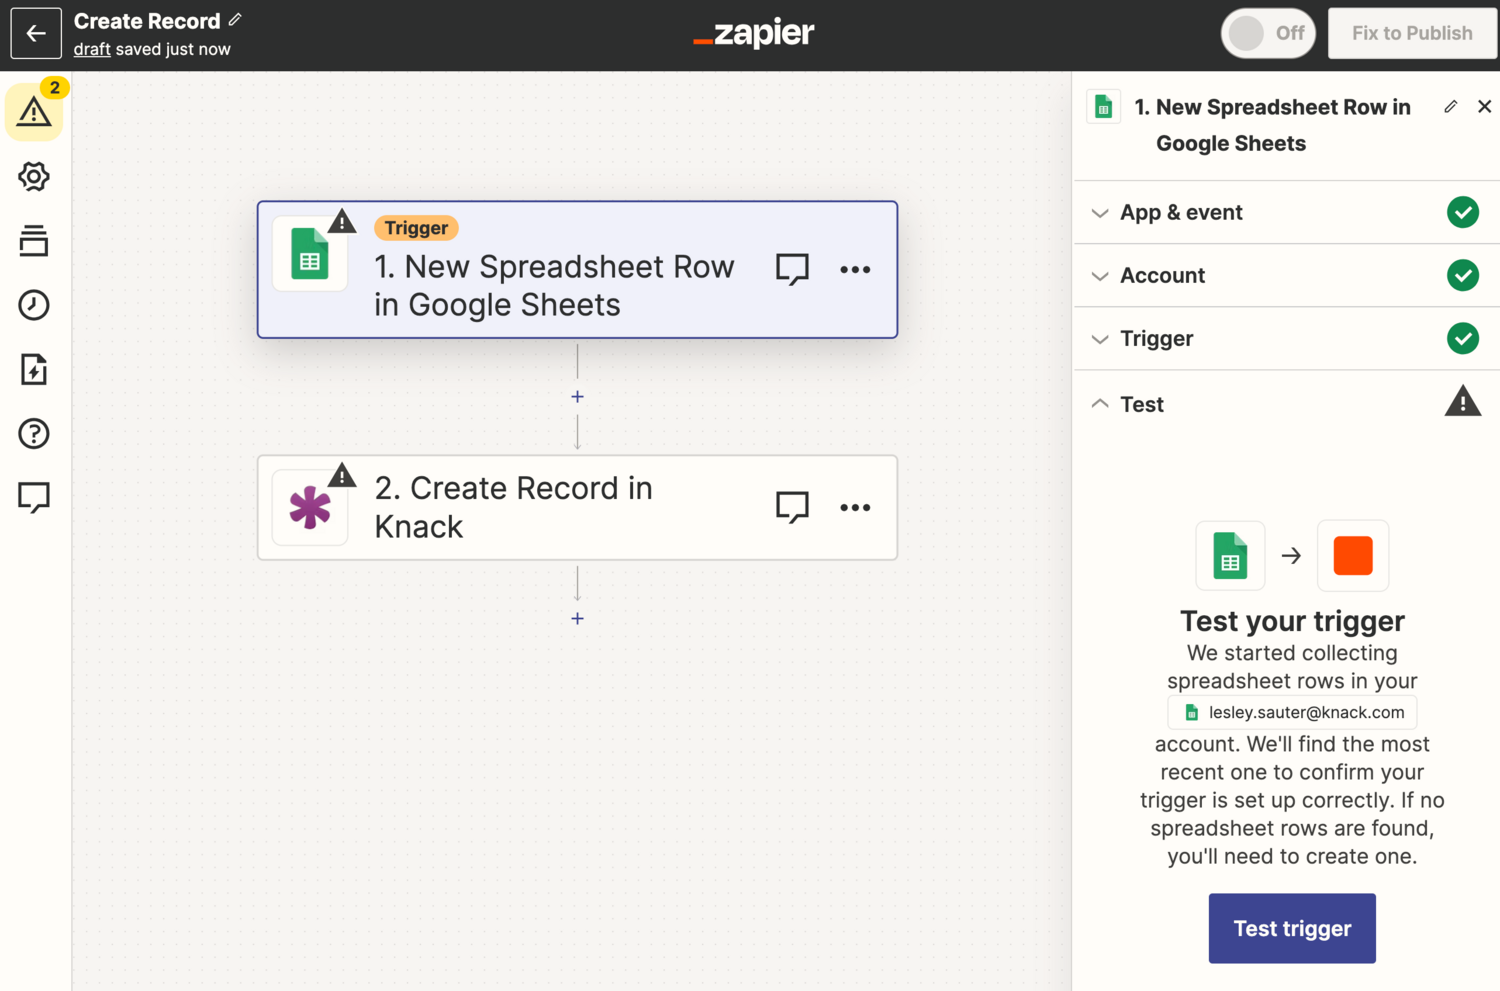Add a note to the Create Record step

tap(791, 507)
